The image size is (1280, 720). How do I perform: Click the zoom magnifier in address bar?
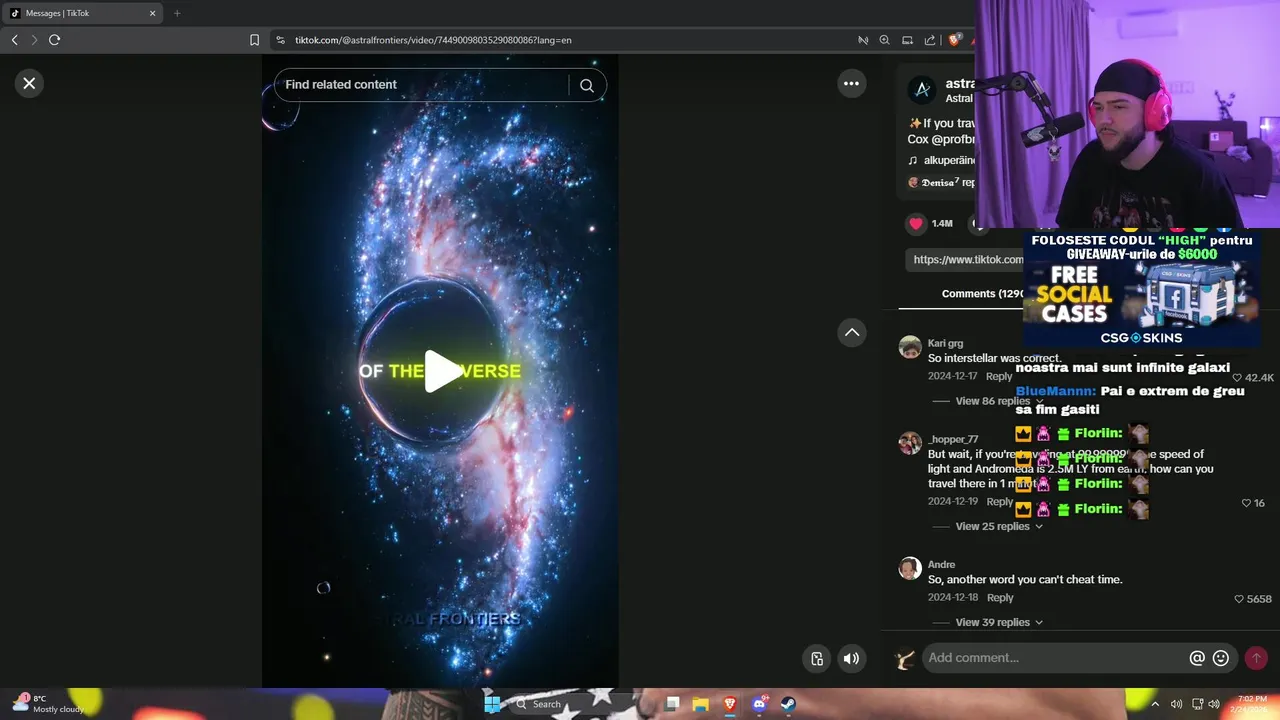pyautogui.click(x=884, y=40)
